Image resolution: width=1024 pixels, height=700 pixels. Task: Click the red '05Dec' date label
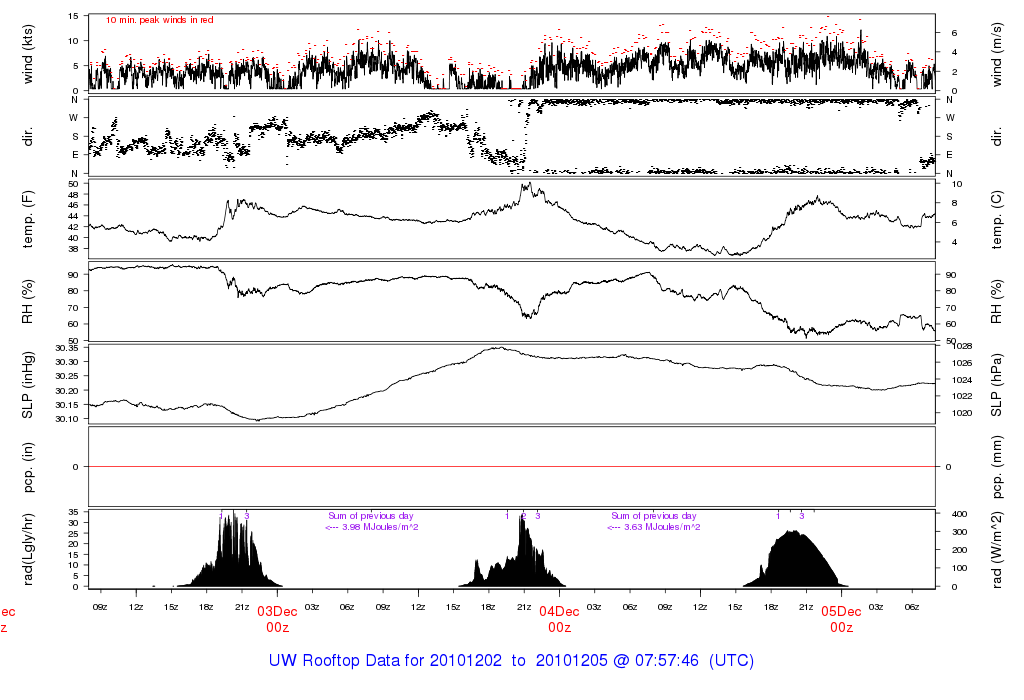(x=841, y=612)
